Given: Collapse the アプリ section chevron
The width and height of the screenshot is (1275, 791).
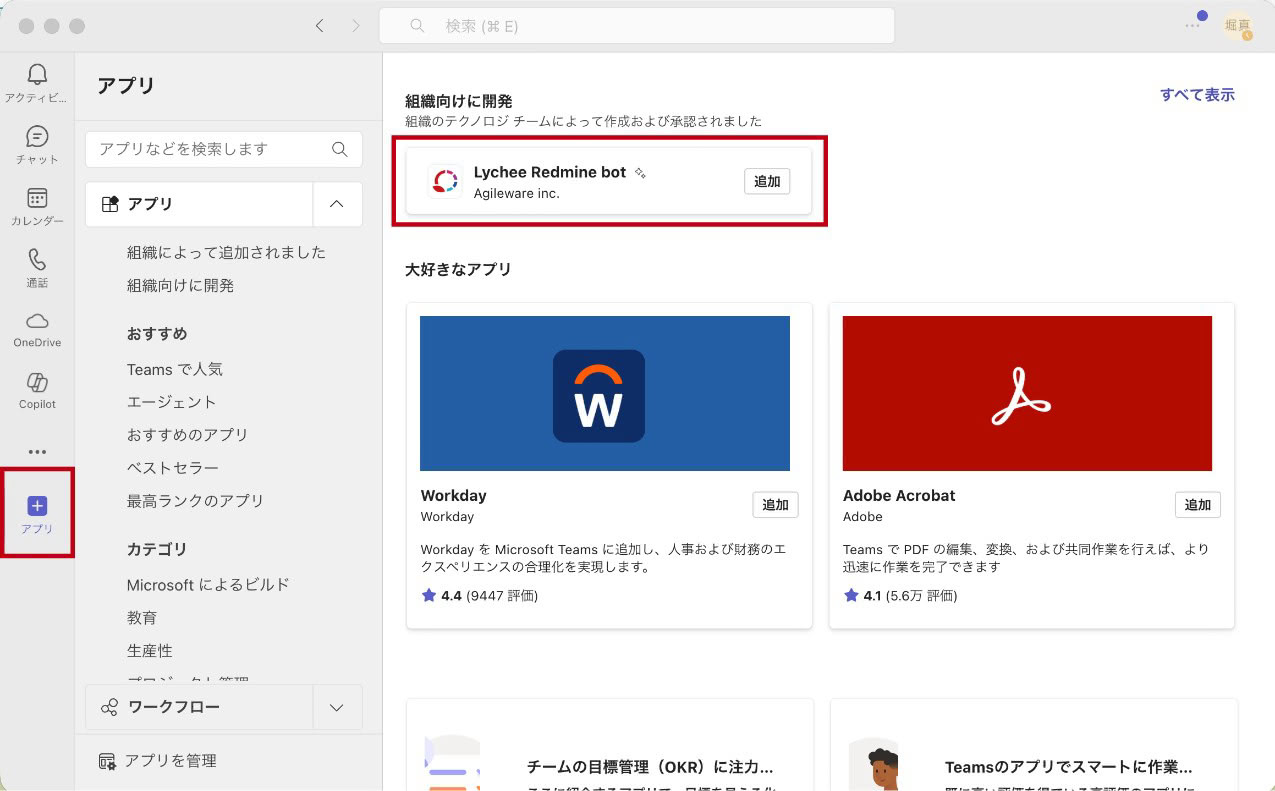Looking at the screenshot, I should click(337, 204).
